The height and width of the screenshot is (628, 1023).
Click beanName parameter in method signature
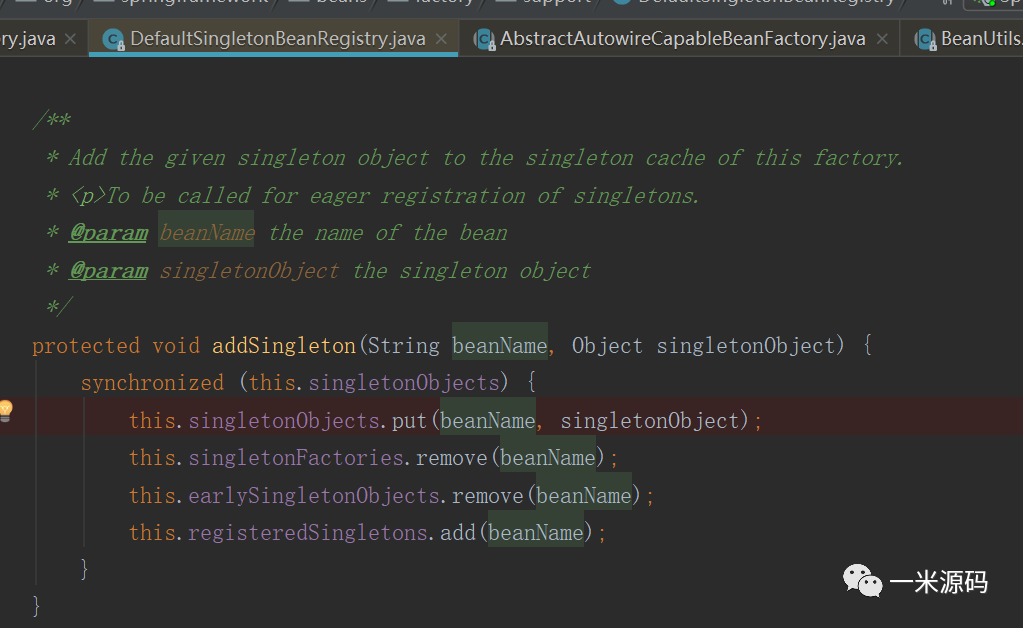pyautogui.click(x=500, y=346)
